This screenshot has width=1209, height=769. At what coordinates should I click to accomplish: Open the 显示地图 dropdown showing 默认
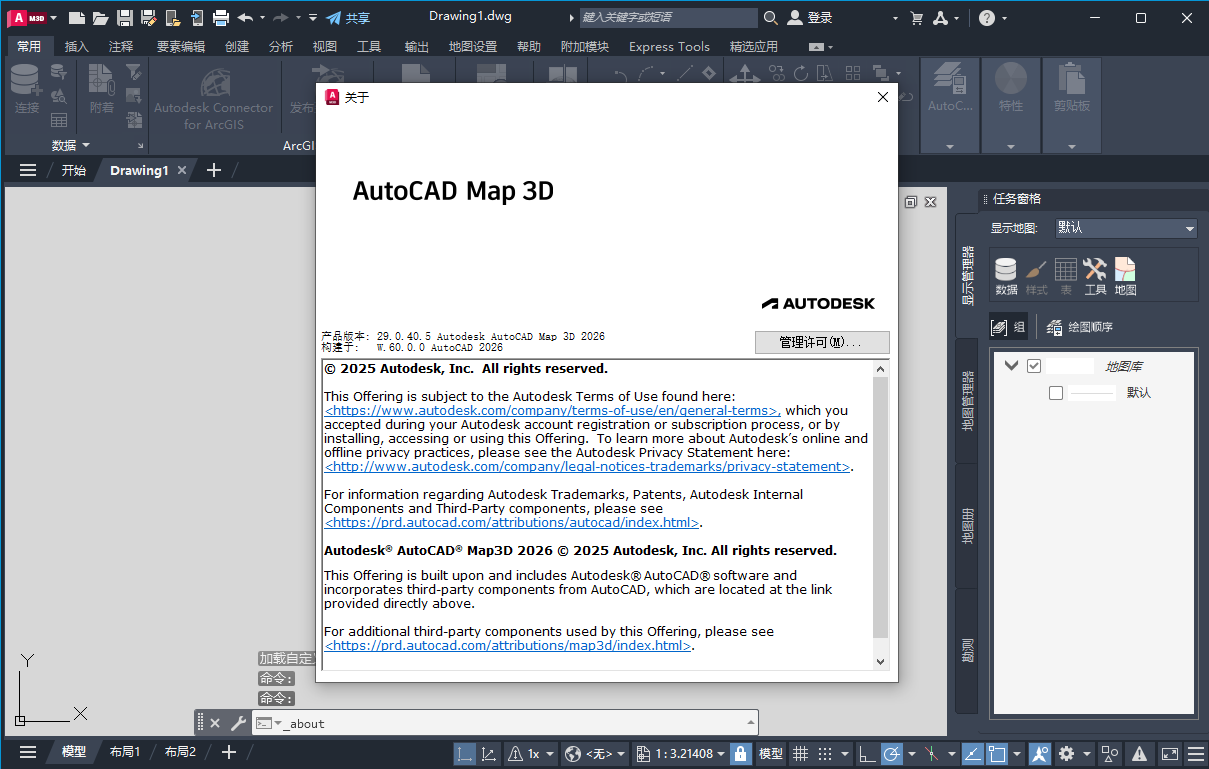(x=1125, y=228)
